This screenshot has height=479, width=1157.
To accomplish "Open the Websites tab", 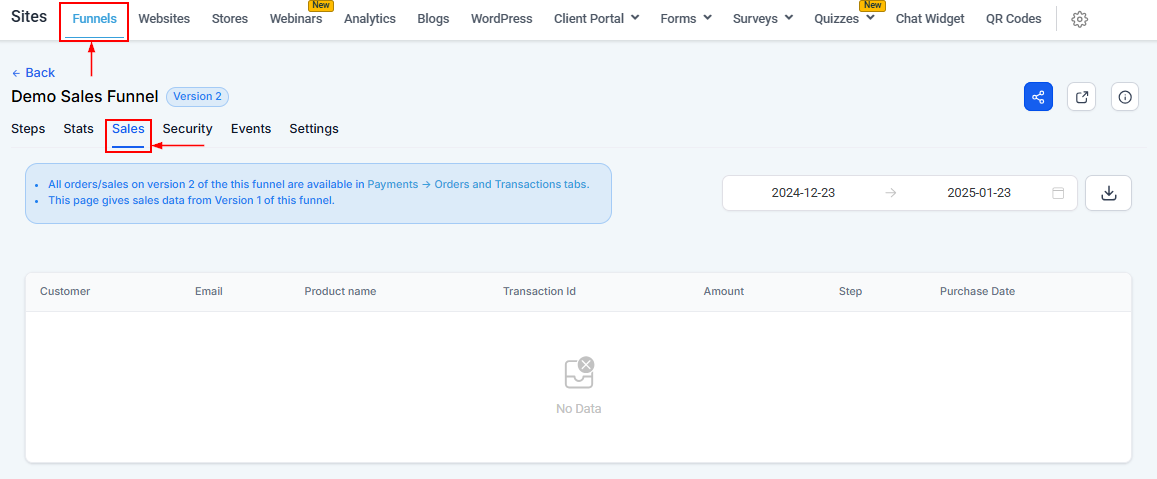I will click(x=164, y=18).
